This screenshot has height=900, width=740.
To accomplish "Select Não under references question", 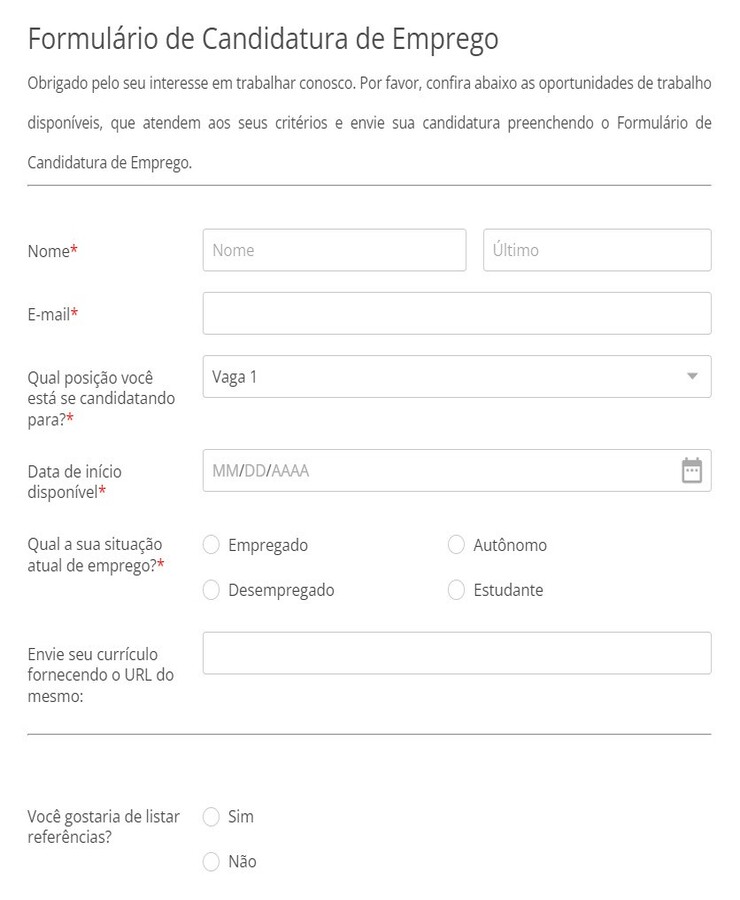I will tap(211, 861).
